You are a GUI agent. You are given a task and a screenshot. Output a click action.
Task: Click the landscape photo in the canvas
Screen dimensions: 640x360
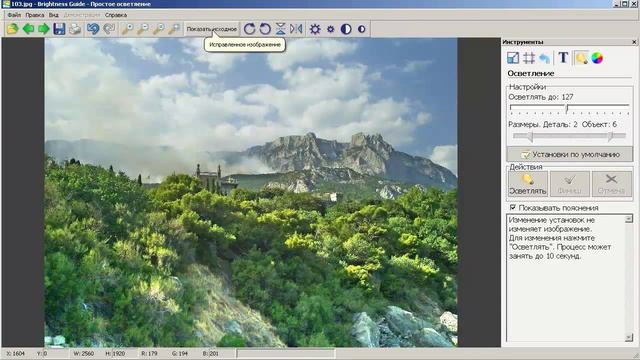tap(251, 192)
